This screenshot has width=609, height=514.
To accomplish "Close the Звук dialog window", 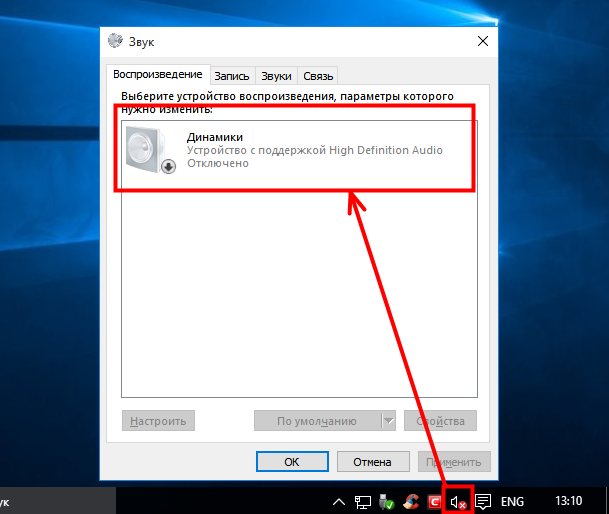I will click(483, 41).
